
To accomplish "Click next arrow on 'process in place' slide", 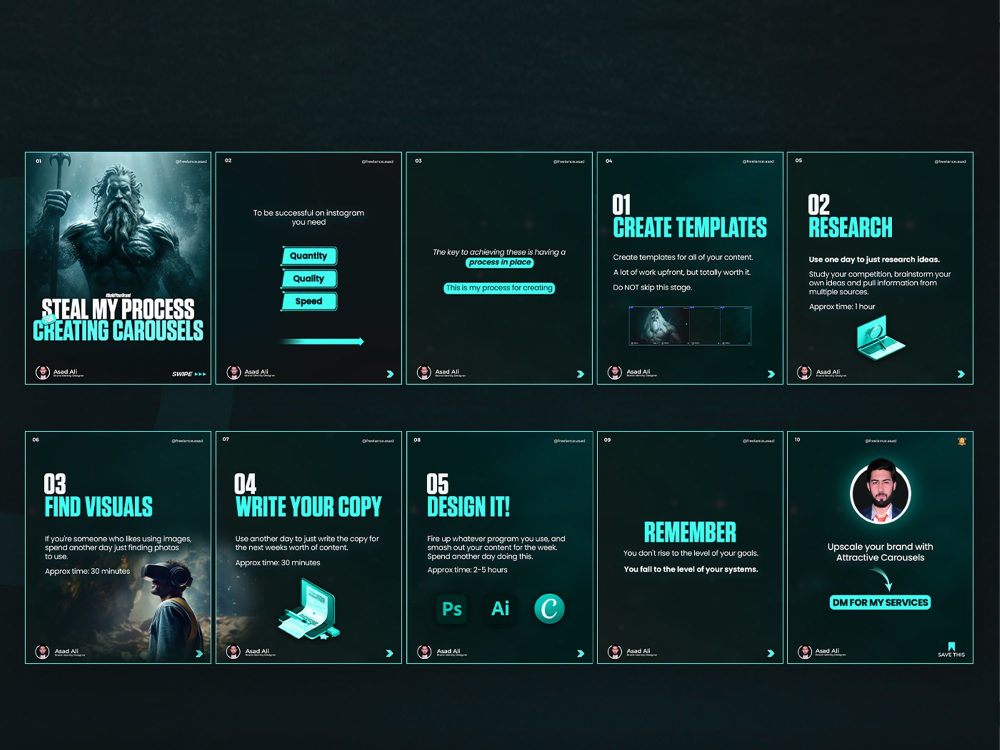I will pos(580,374).
